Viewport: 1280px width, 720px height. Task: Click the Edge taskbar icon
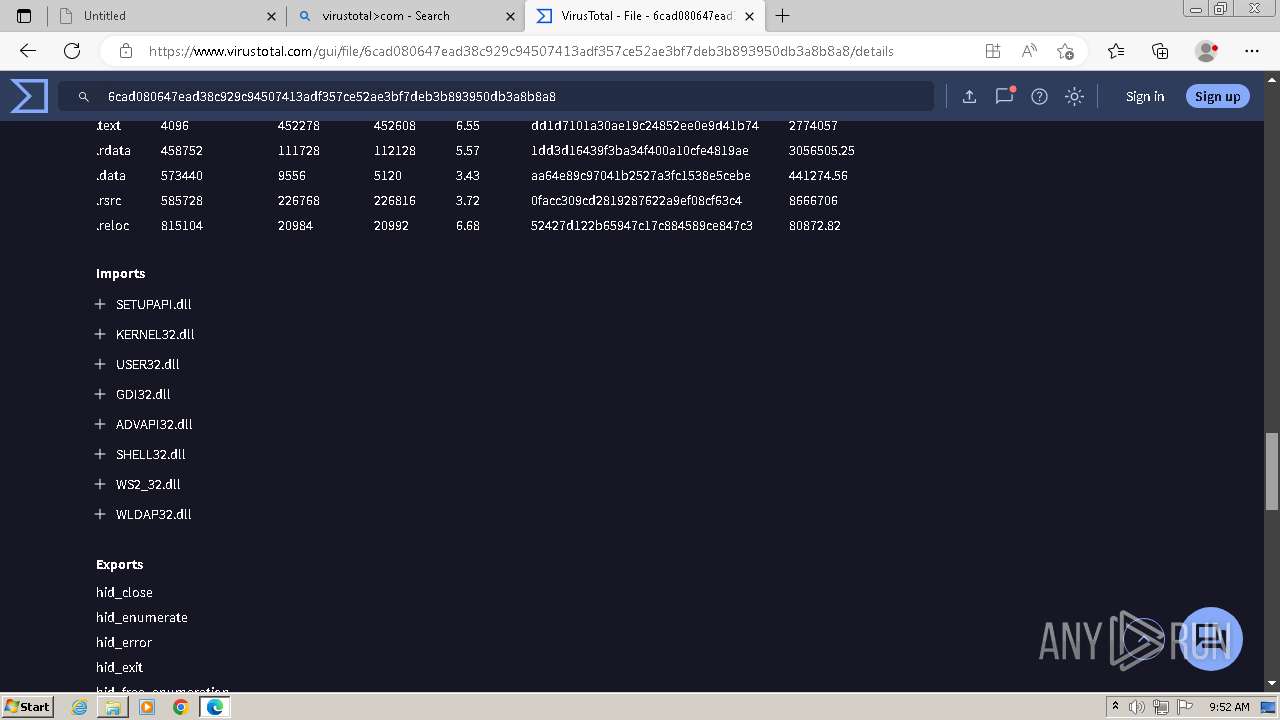[x=214, y=707]
